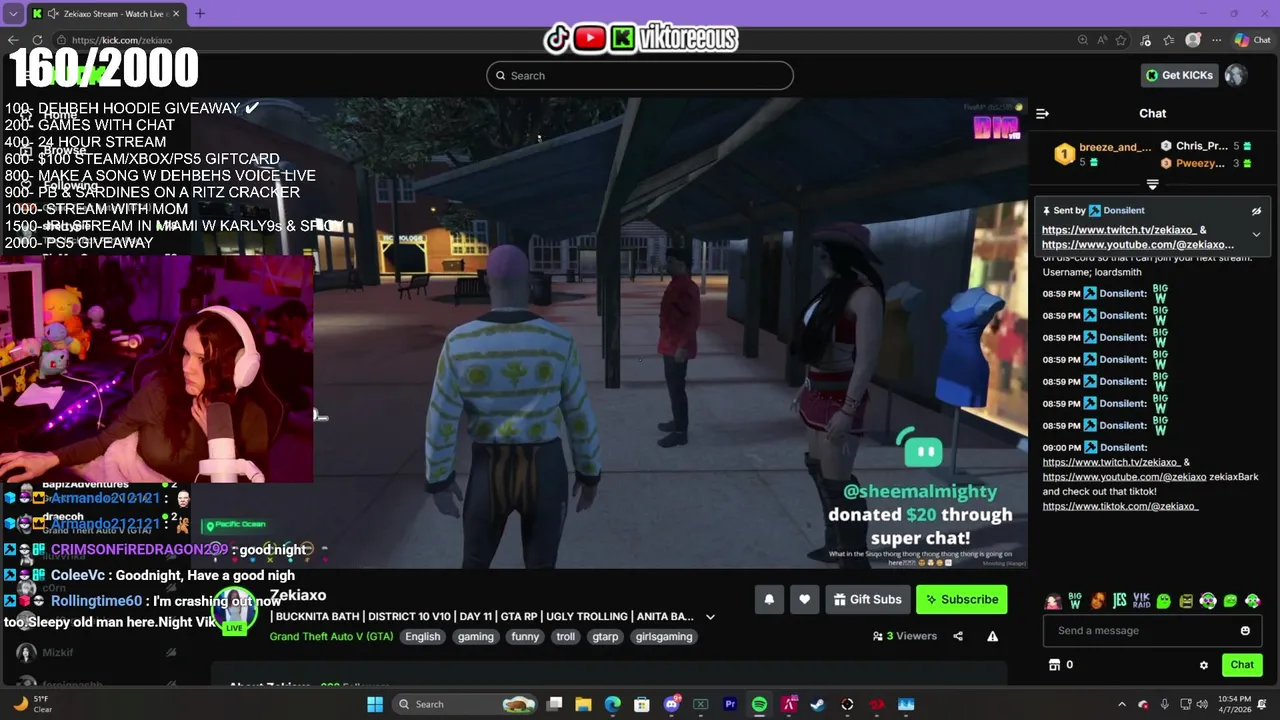Insert the BIG W emote from quick bar
Viewport: 1280px width, 720px height.
point(1075,601)
